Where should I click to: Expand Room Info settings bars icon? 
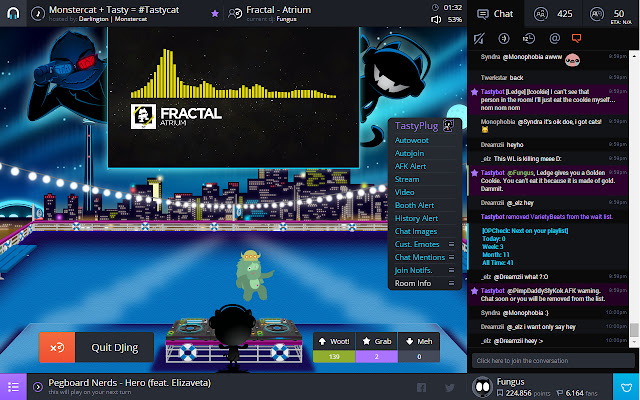[x=451, y=283]
